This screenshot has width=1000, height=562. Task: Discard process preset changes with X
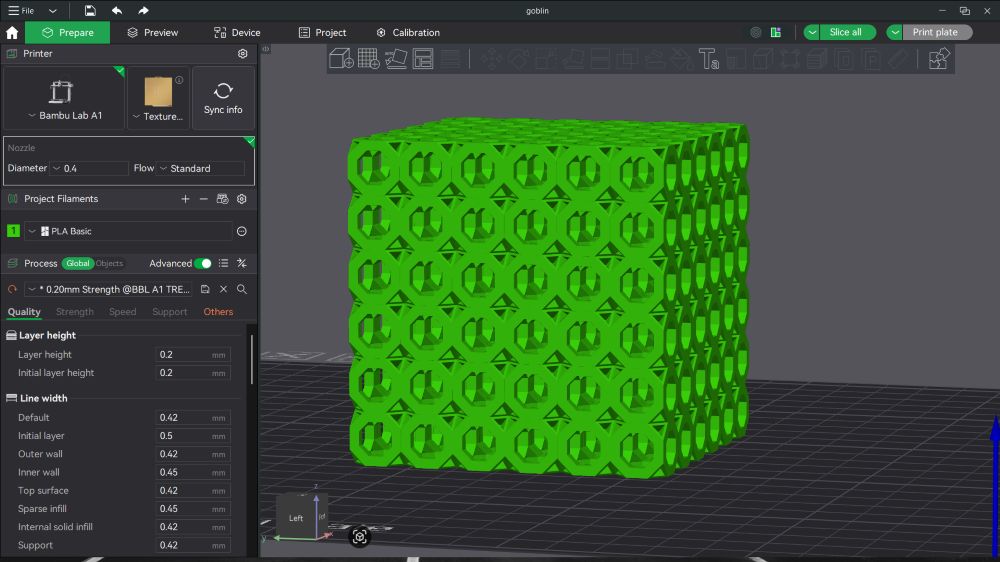click(x=223, y=289)
